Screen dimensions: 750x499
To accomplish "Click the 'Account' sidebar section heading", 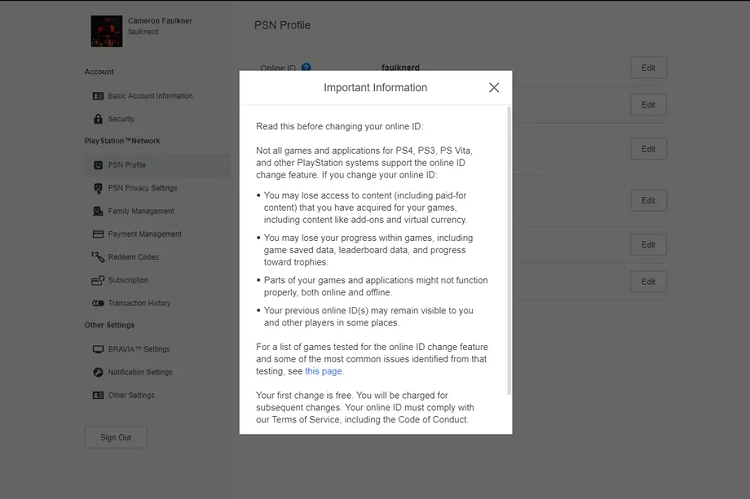I will 99,72.
